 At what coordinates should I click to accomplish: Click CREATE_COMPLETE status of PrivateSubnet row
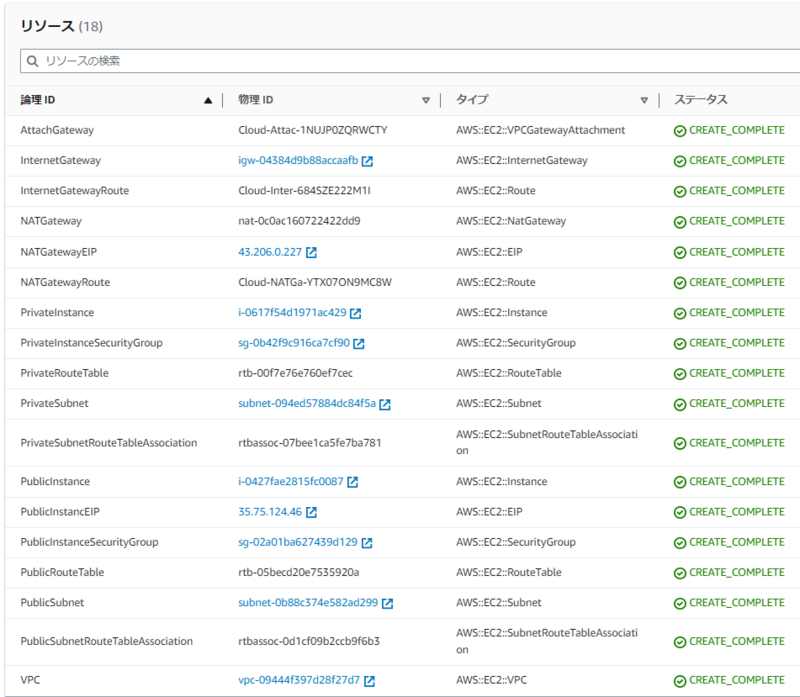pyautogui.click(x=737, y=403)
